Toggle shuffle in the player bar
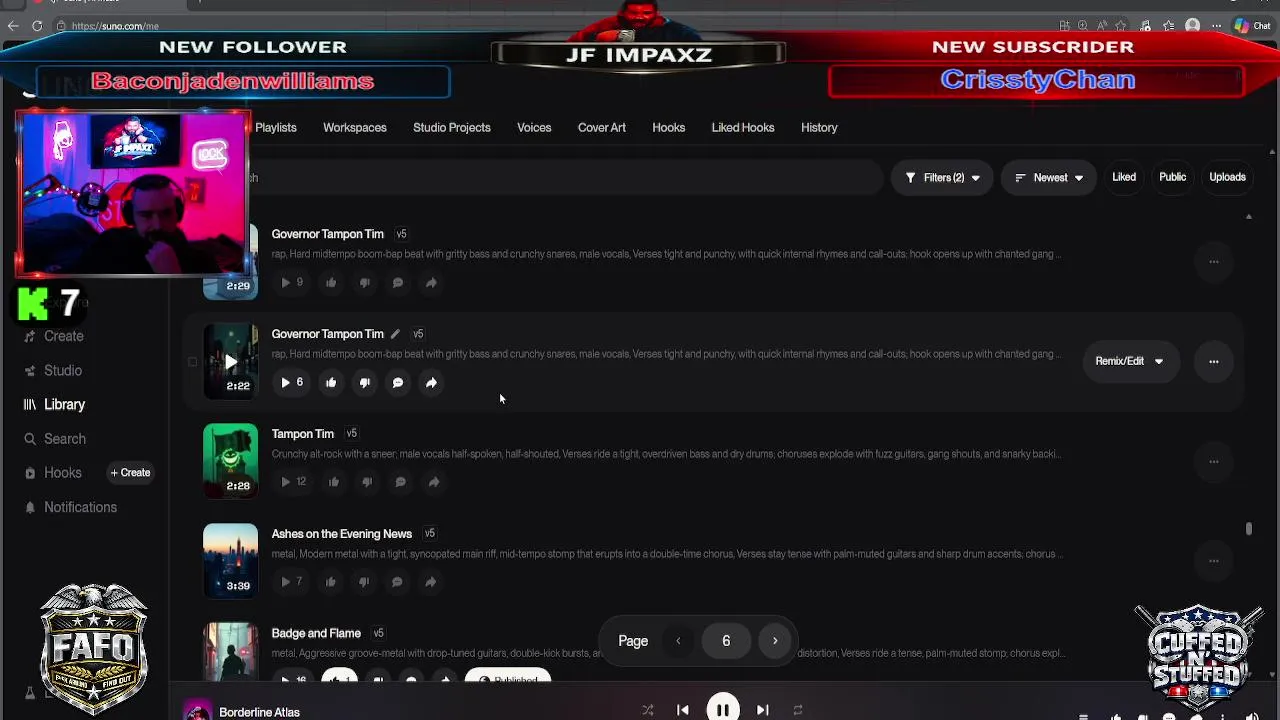 coord(648,710)
